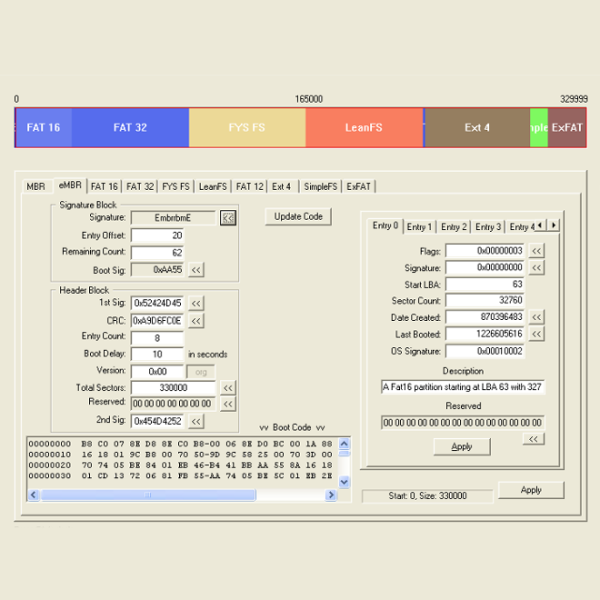Click the << button beside entry Flags
The width and height of the screenshot is (600, 600).
click(537, 250)
